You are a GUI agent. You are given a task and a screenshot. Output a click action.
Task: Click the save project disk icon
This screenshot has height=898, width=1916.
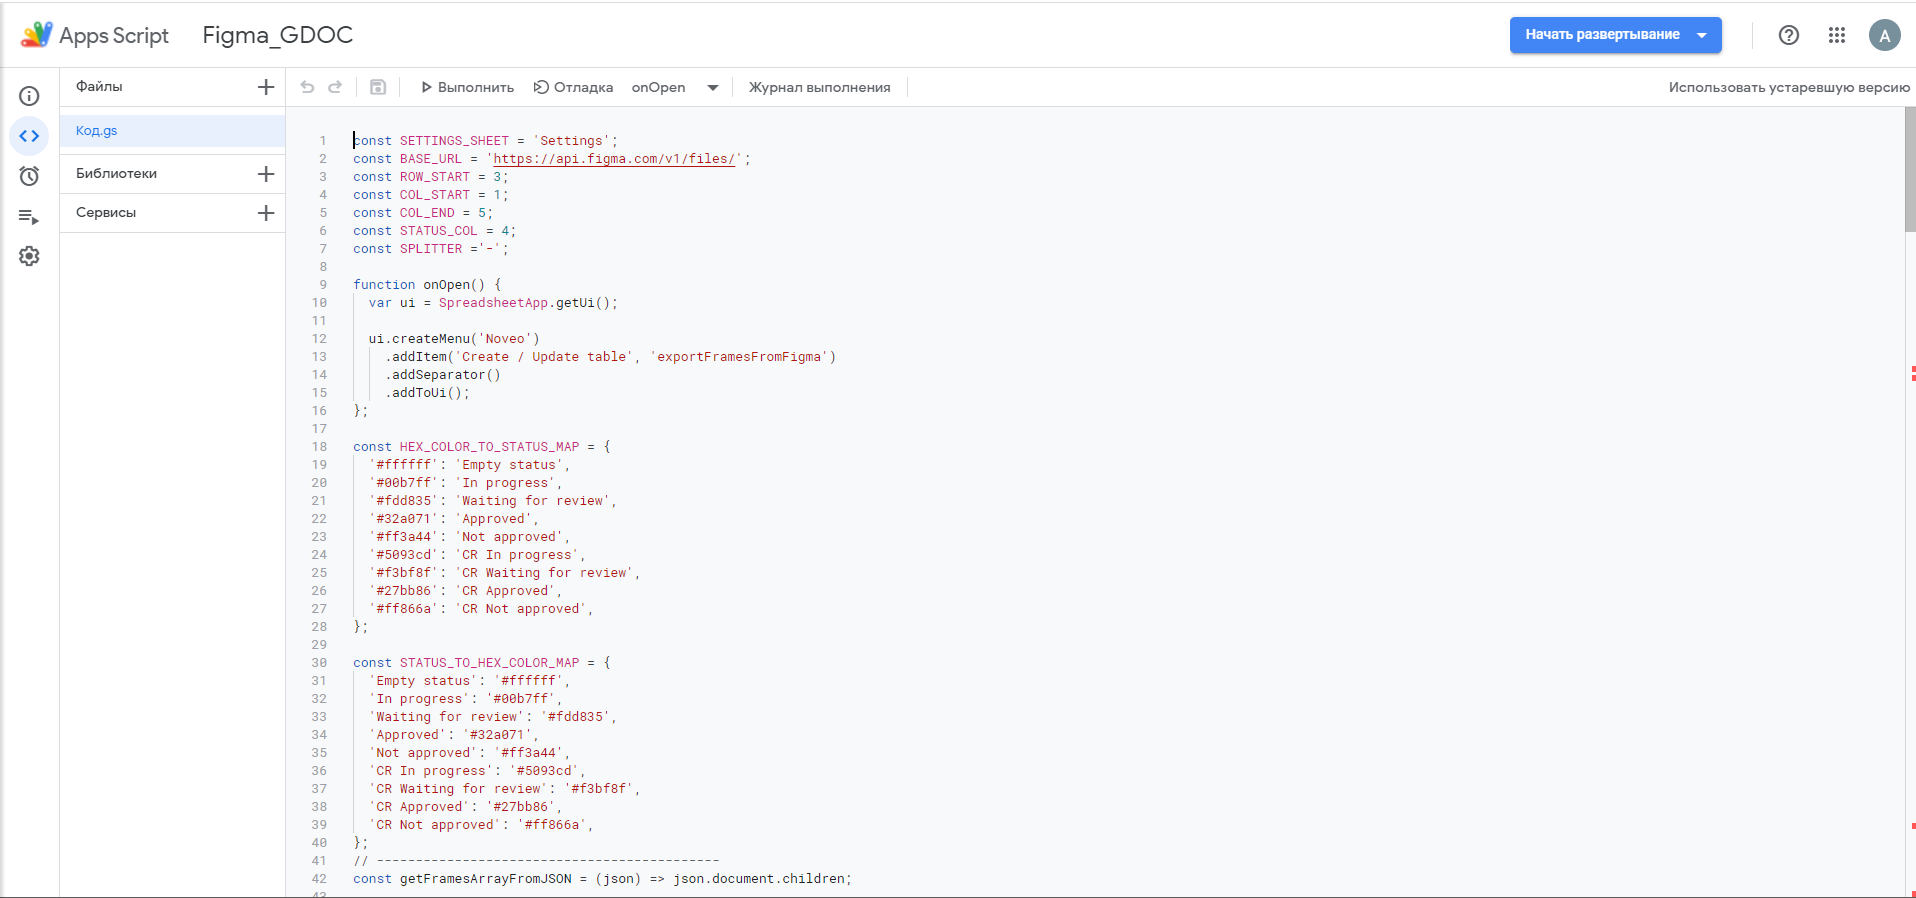pyautogui.click(x=378, y=87)
